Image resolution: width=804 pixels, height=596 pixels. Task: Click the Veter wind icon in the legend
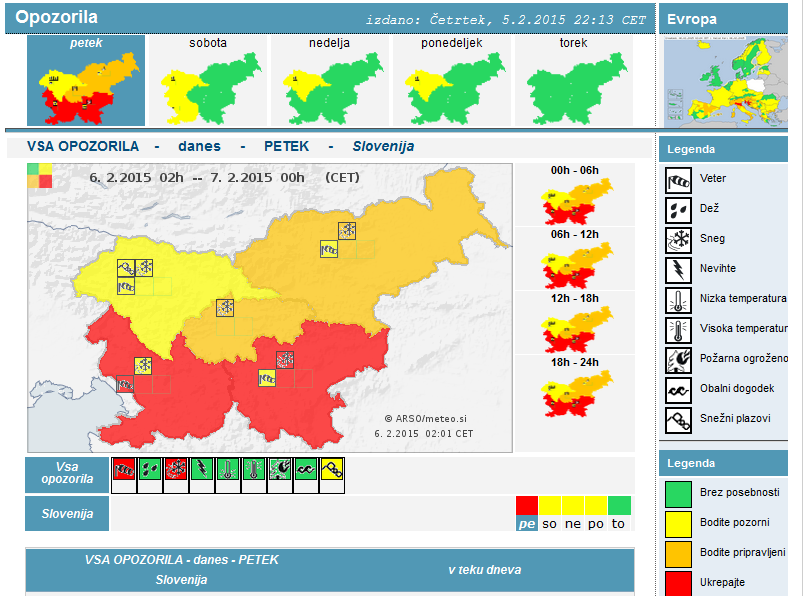pos(678,181)
